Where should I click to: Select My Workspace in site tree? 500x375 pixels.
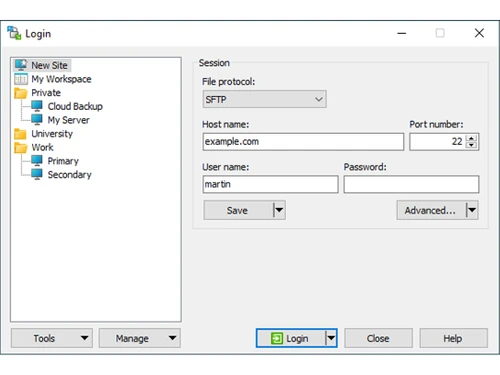61,79
